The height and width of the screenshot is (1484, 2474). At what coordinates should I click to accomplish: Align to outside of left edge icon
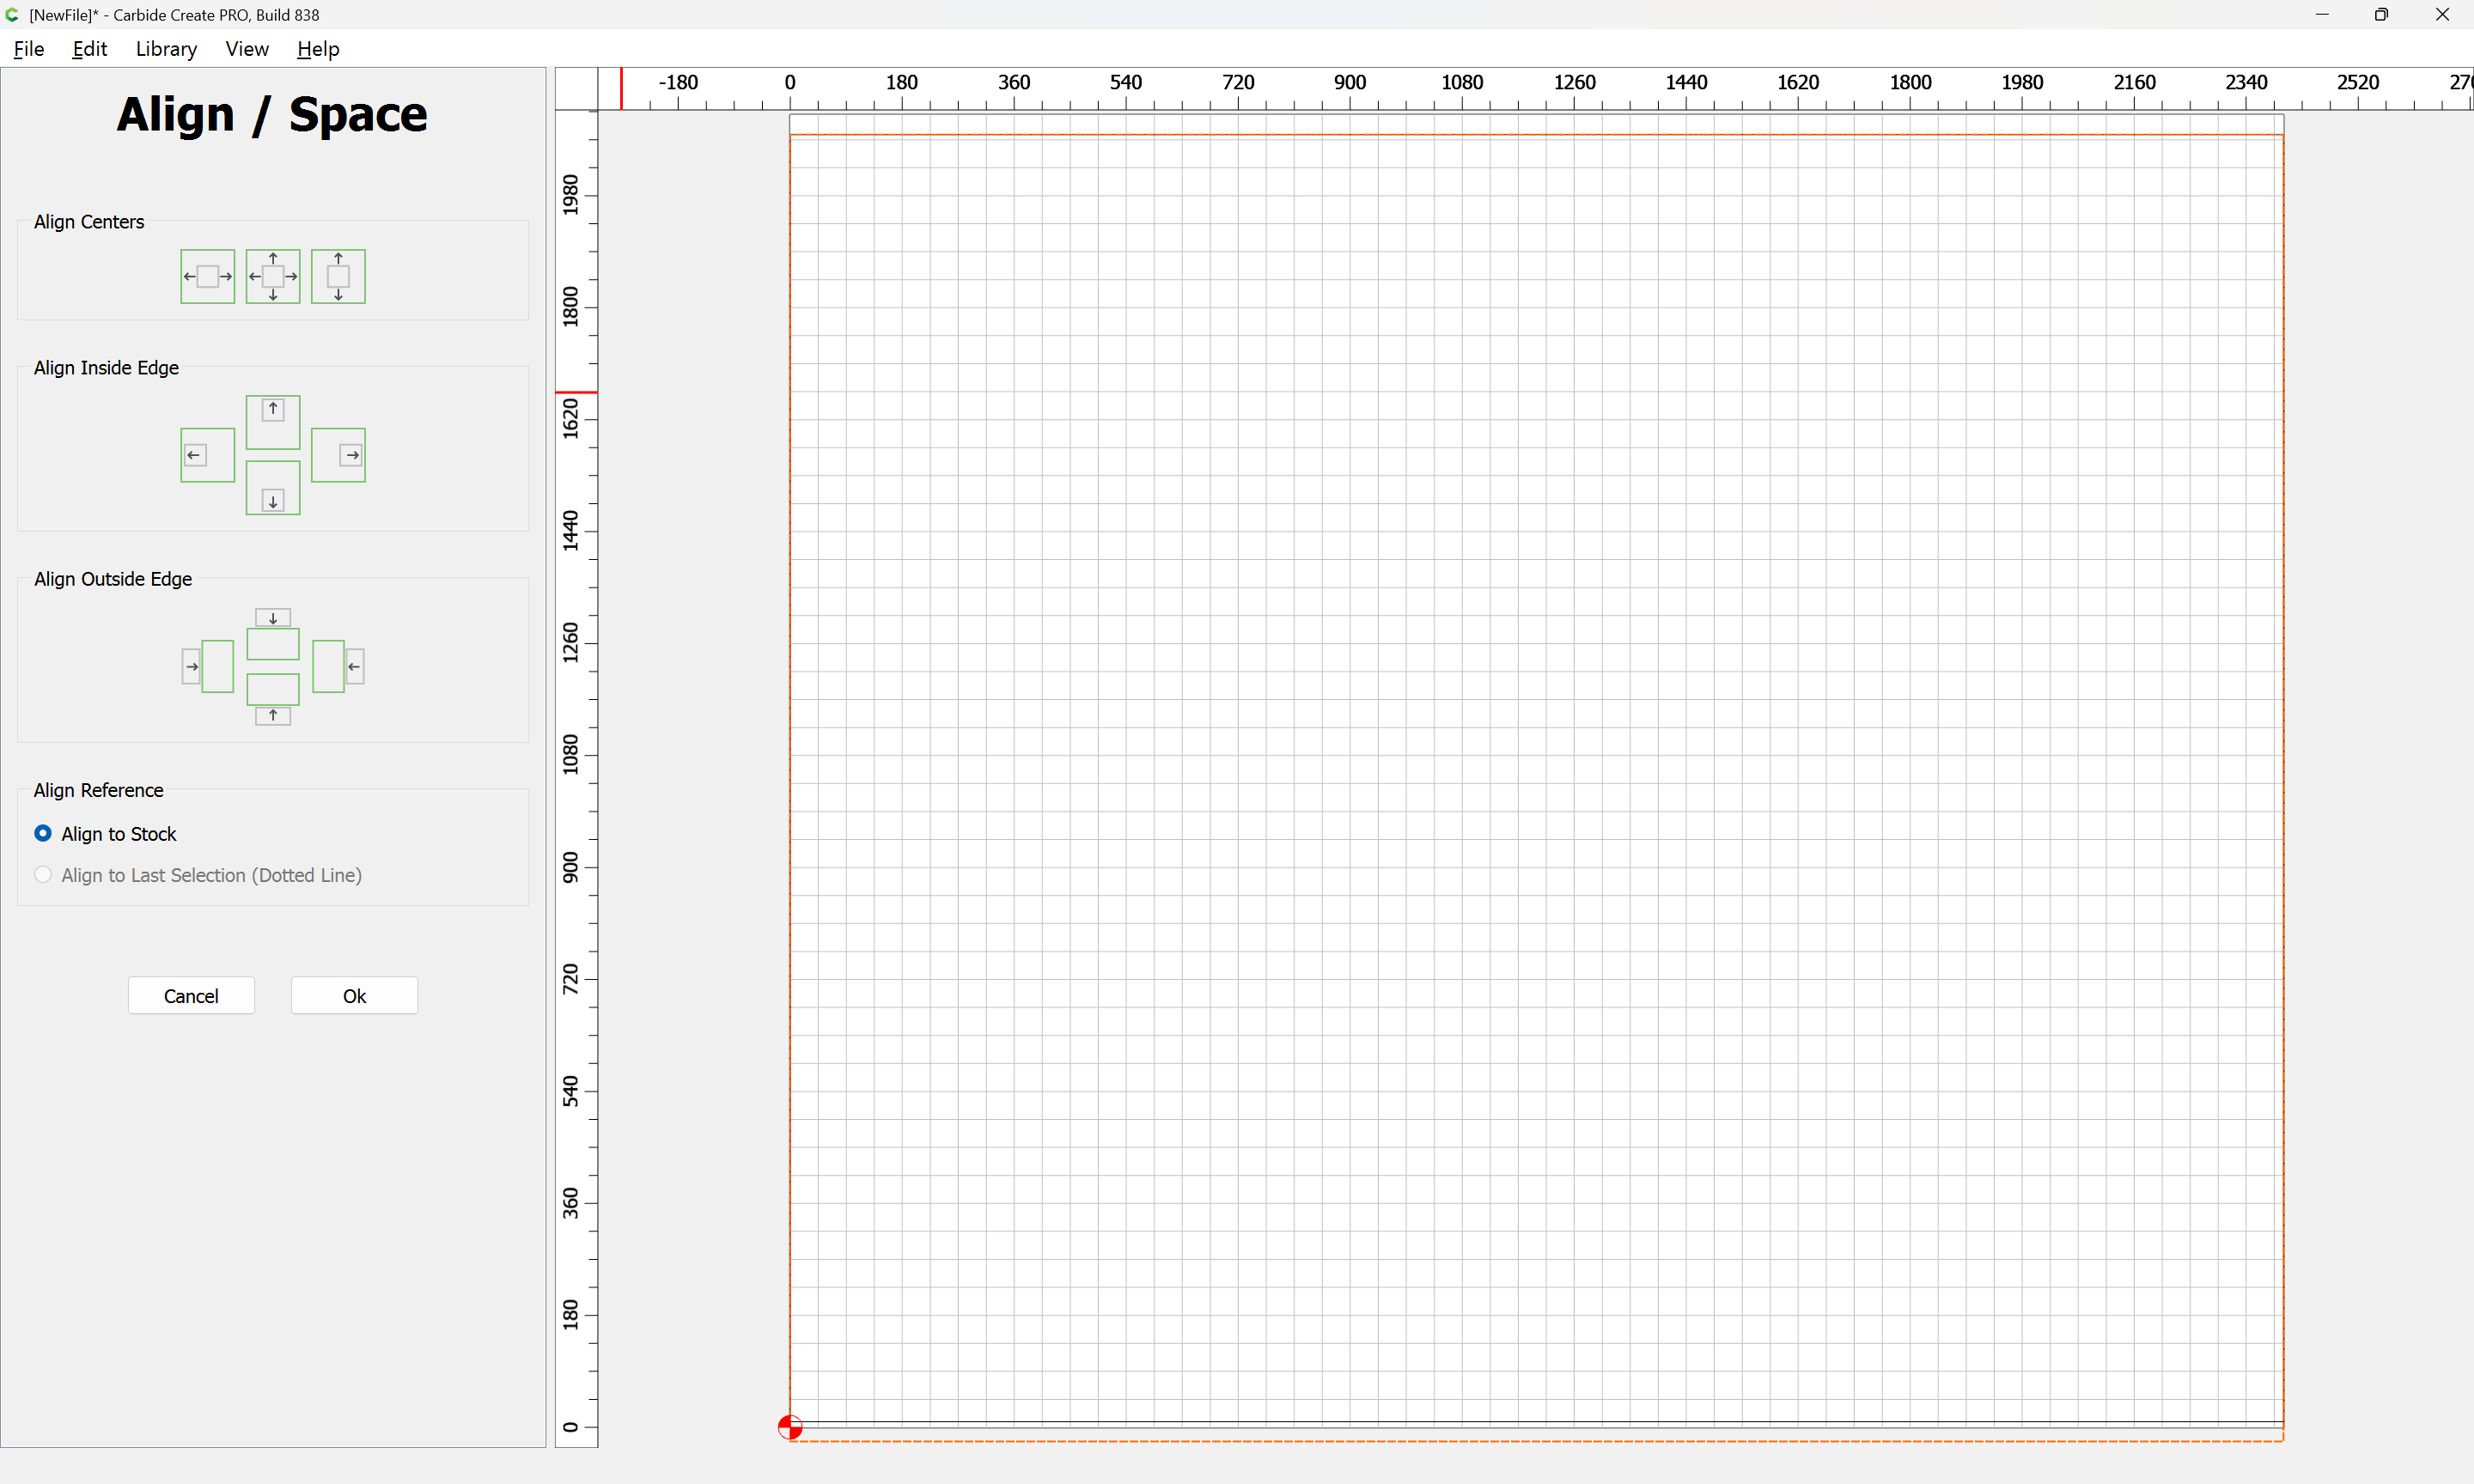click(x=207, y=666)
